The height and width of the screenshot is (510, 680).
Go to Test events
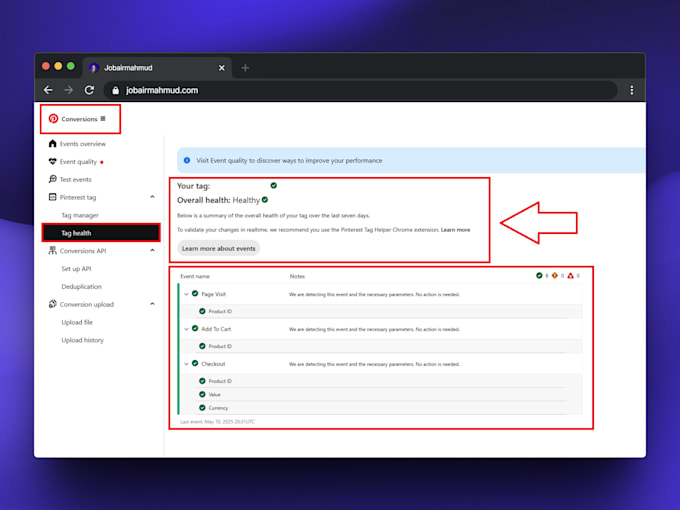pos(75,180)
